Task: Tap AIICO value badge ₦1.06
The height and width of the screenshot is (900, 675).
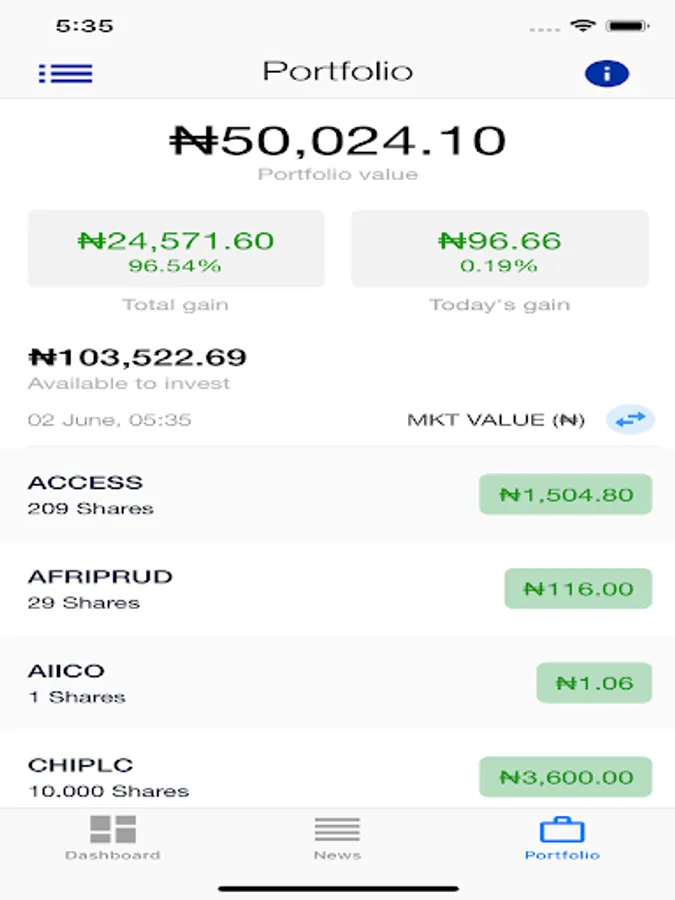Action: click(x=594, y=683)
